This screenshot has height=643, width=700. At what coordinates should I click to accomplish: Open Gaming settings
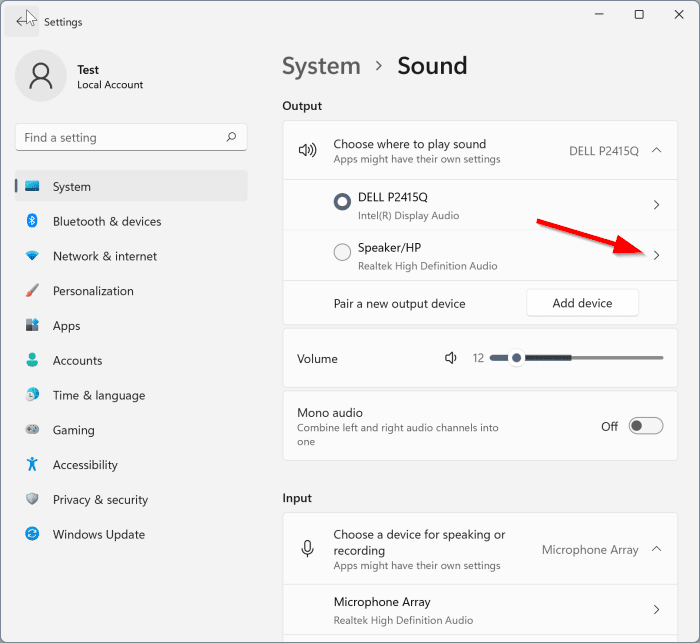(131, 430)
